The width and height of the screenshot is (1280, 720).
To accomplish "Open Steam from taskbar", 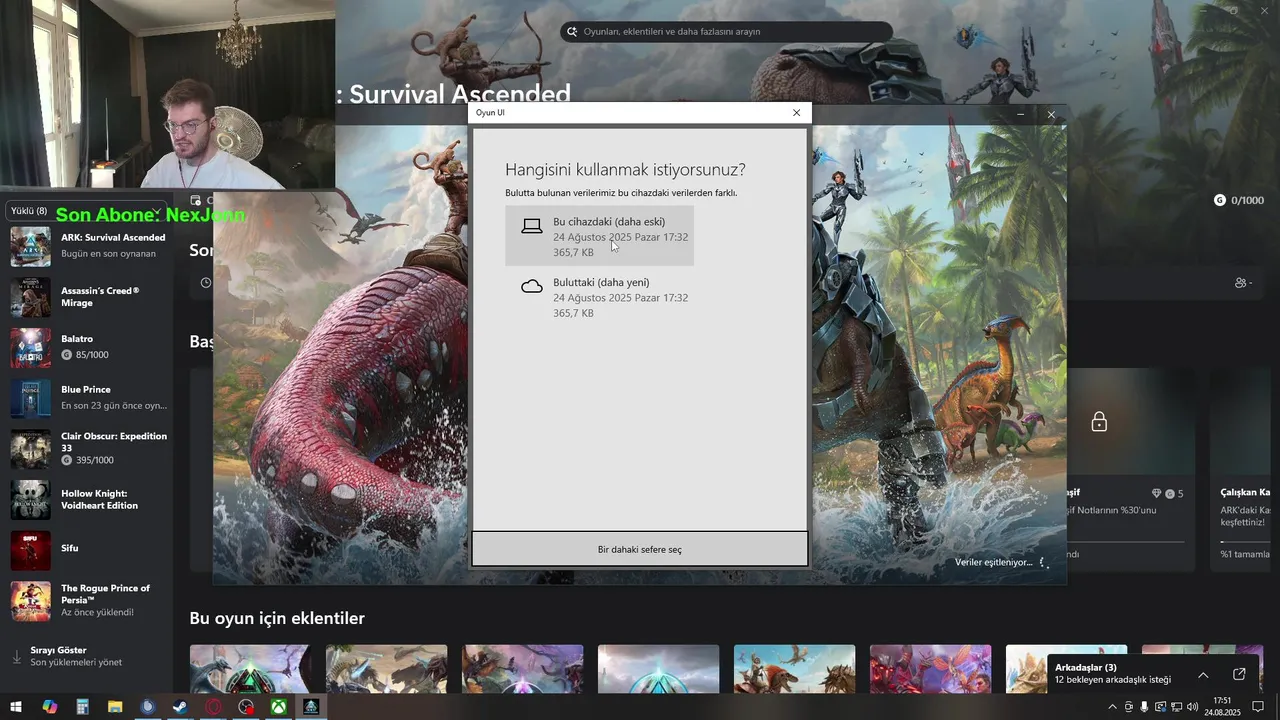I will point(180,707).
